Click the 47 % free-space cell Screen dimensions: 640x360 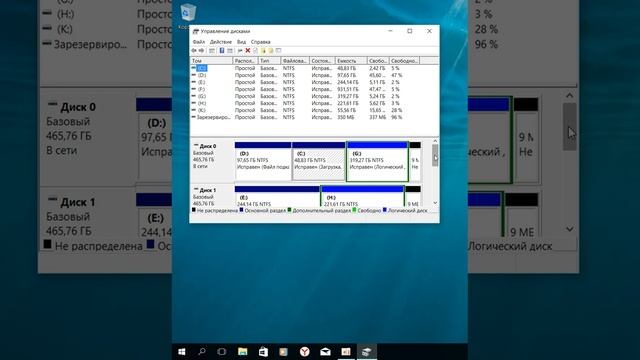pos(396,75)
